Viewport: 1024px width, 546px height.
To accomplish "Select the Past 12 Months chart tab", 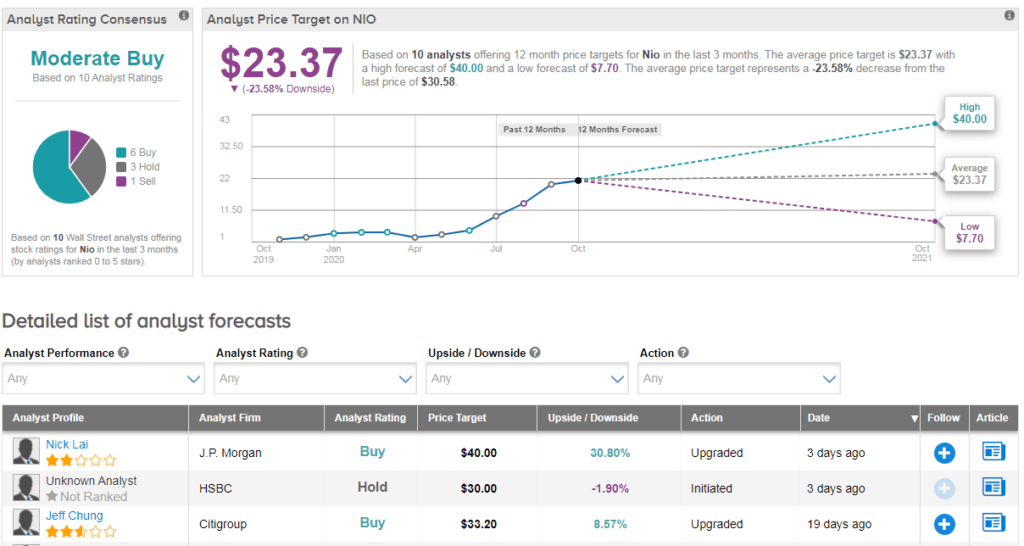I will coord(534,129).
